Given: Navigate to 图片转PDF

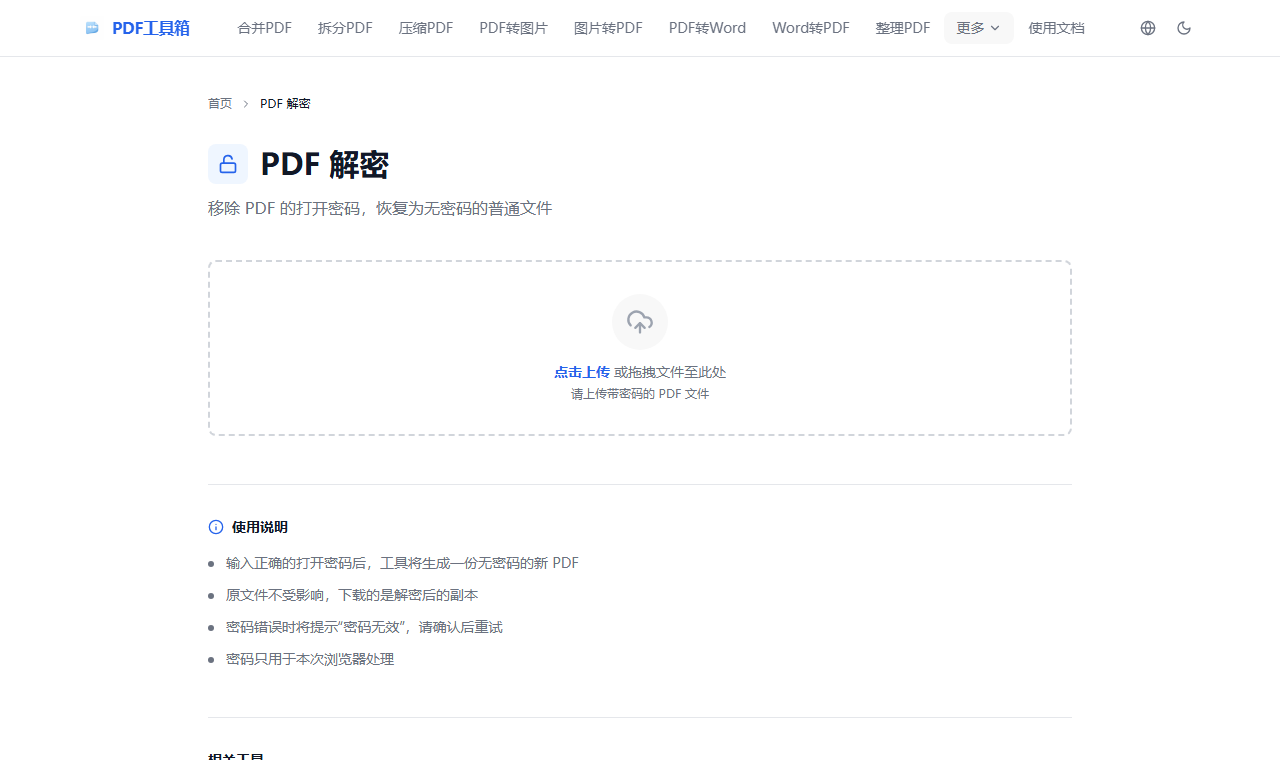Looking at the screenshot, I should (608, 28).
